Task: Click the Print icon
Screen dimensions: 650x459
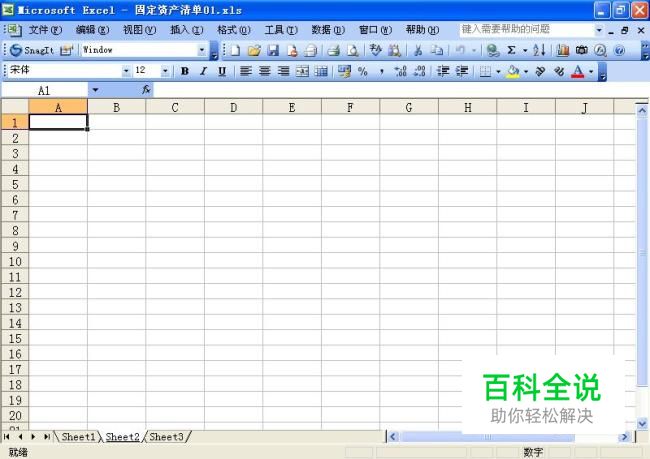Action: click(333, 51)
